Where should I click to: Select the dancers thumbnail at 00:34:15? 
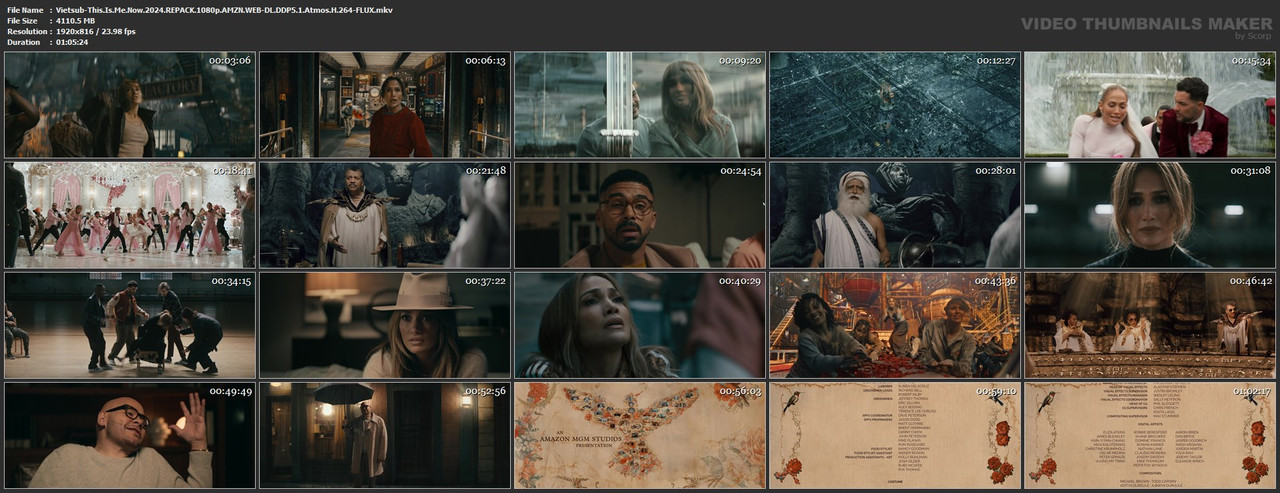point(130,325)
